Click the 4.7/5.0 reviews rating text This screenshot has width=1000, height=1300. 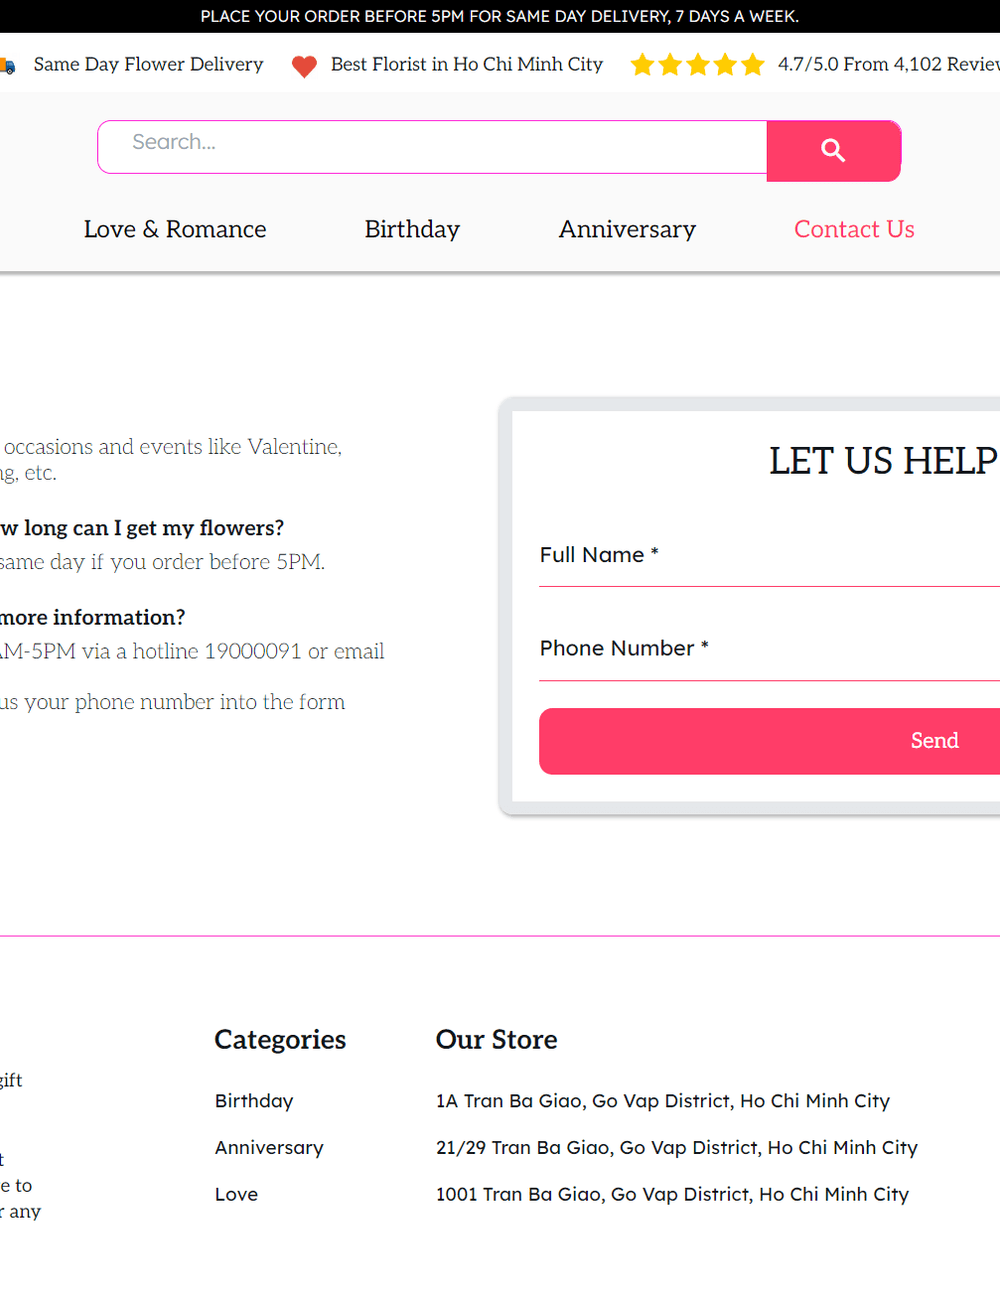pos(888,64)
